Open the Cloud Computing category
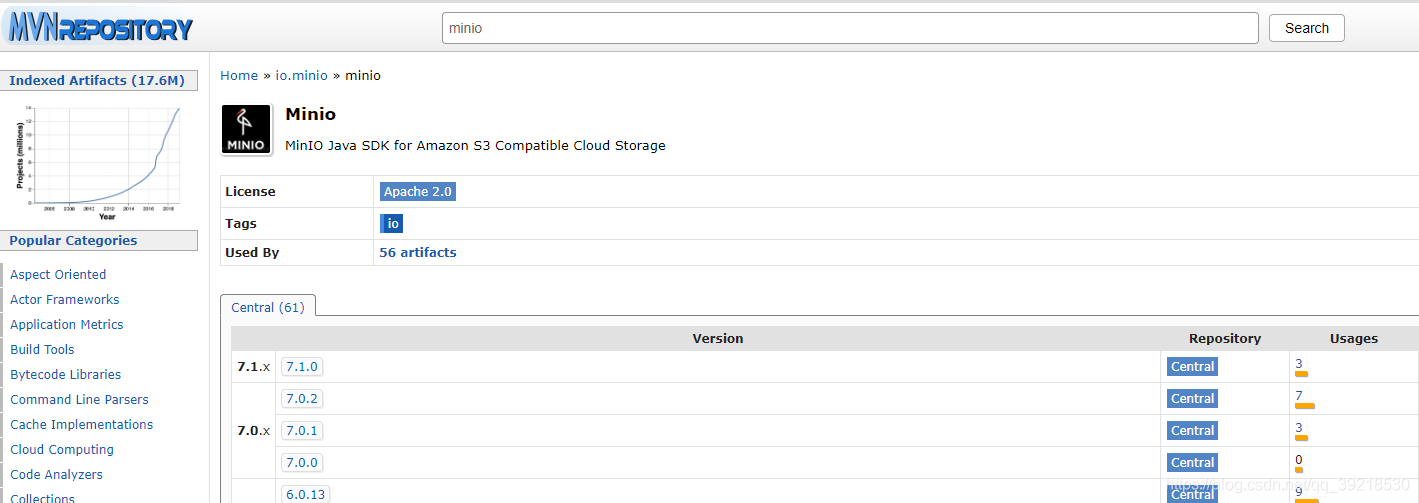This screenshot has height=503, width=1419. [62, 449]
